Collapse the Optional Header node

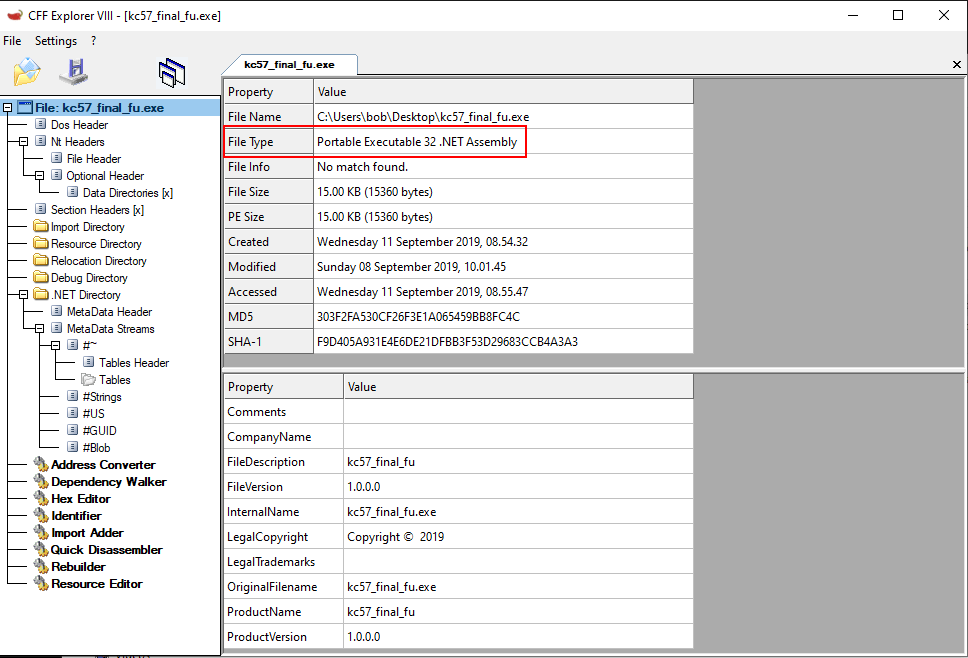click(x=40, y=176)
